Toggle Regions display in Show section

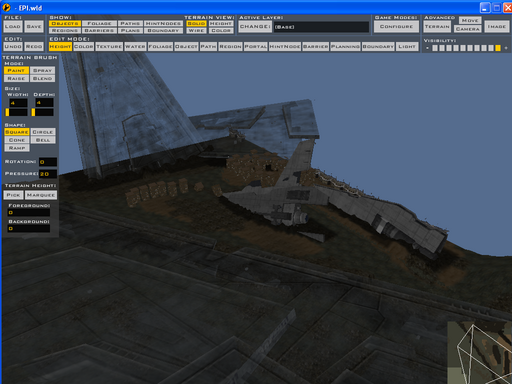pyautogui.click(x=65, y=31)
